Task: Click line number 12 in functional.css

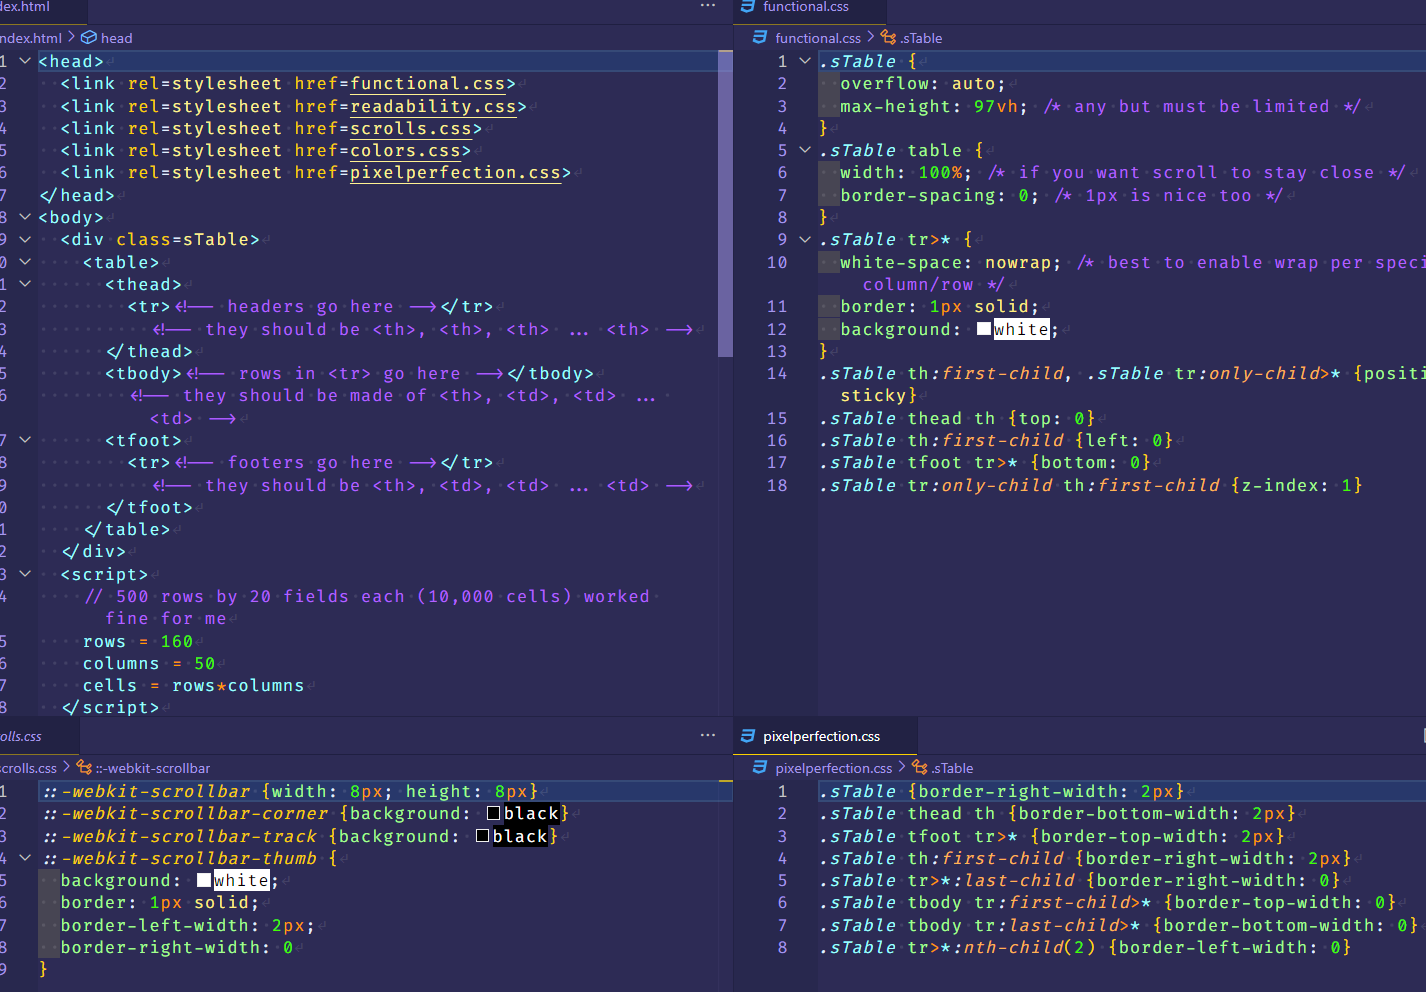Action: tap(777, 329)
